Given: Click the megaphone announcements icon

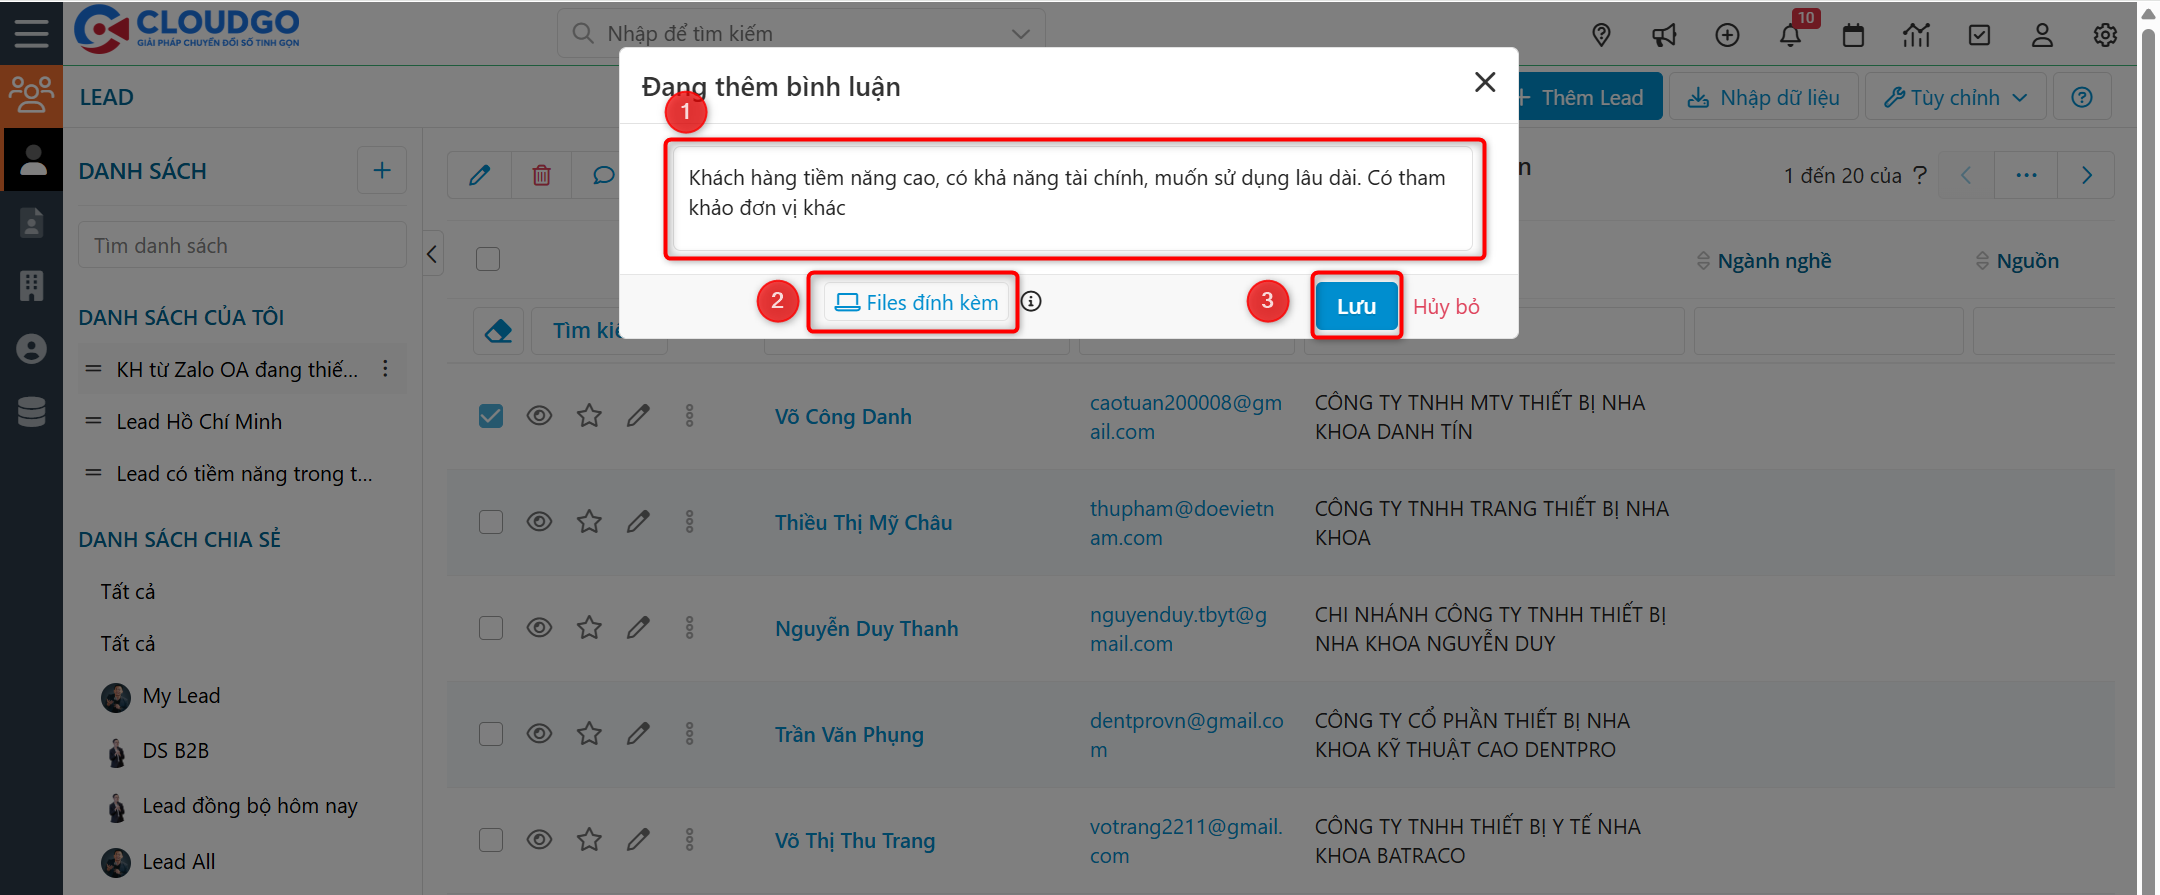Looking at the screenshot, I should pyautogui.click(x=1664, y=36).
